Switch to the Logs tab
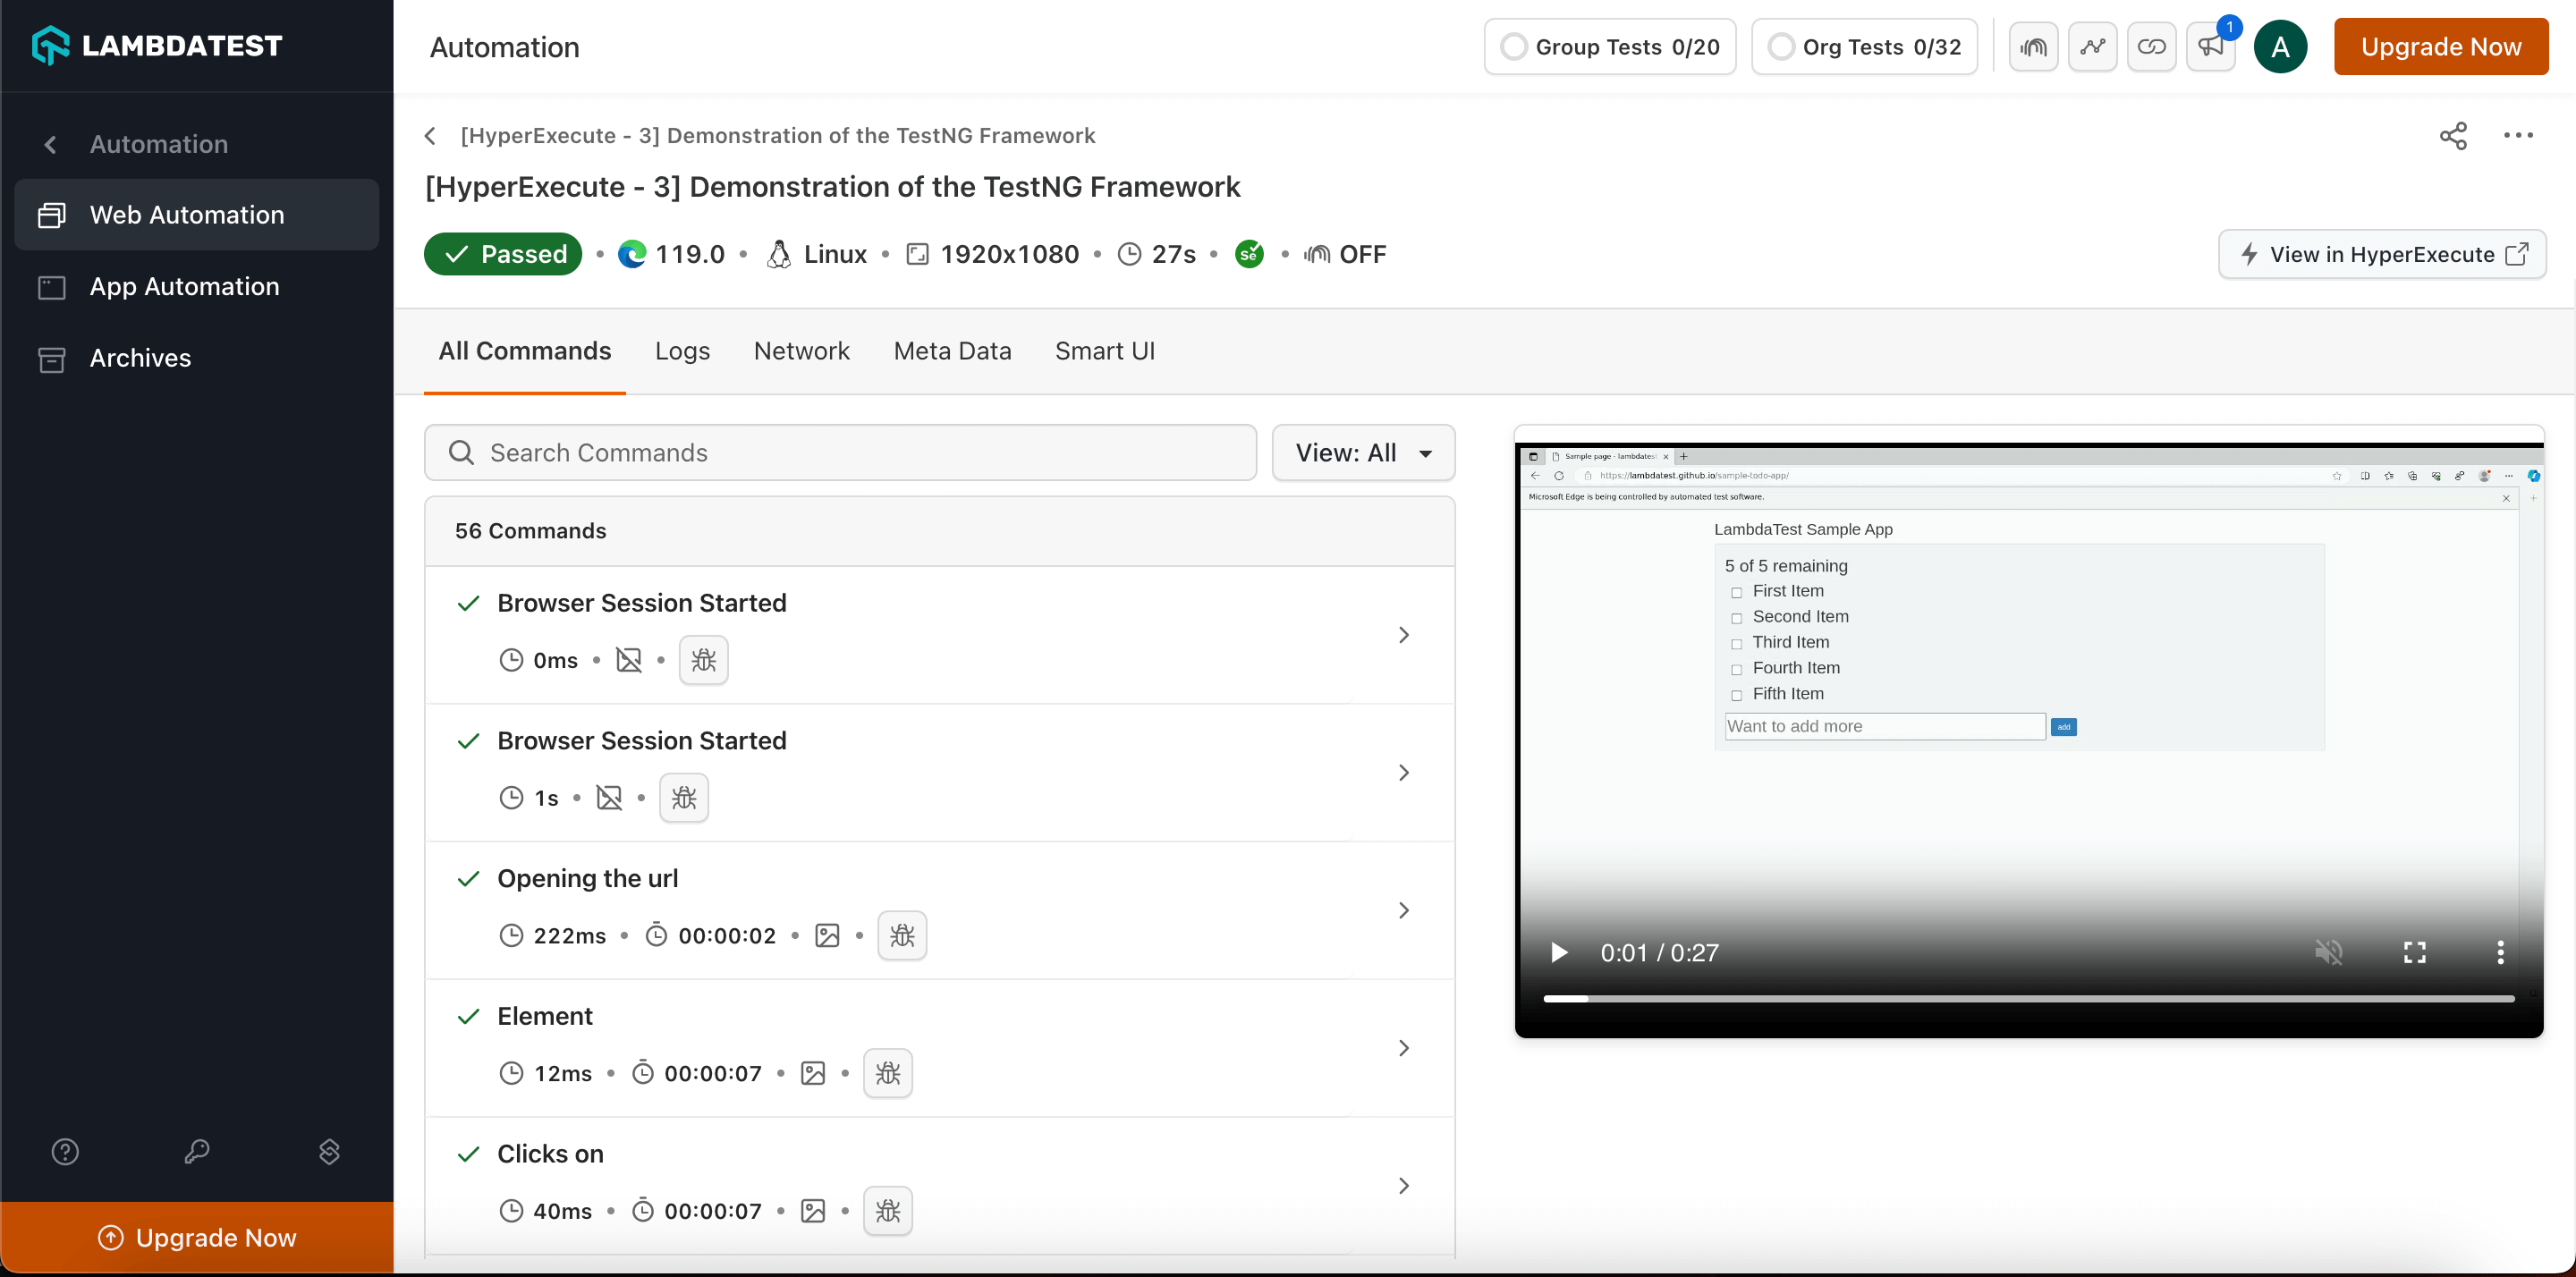The width and height of the screenshot is (2576, 1277). click(682, 351)
